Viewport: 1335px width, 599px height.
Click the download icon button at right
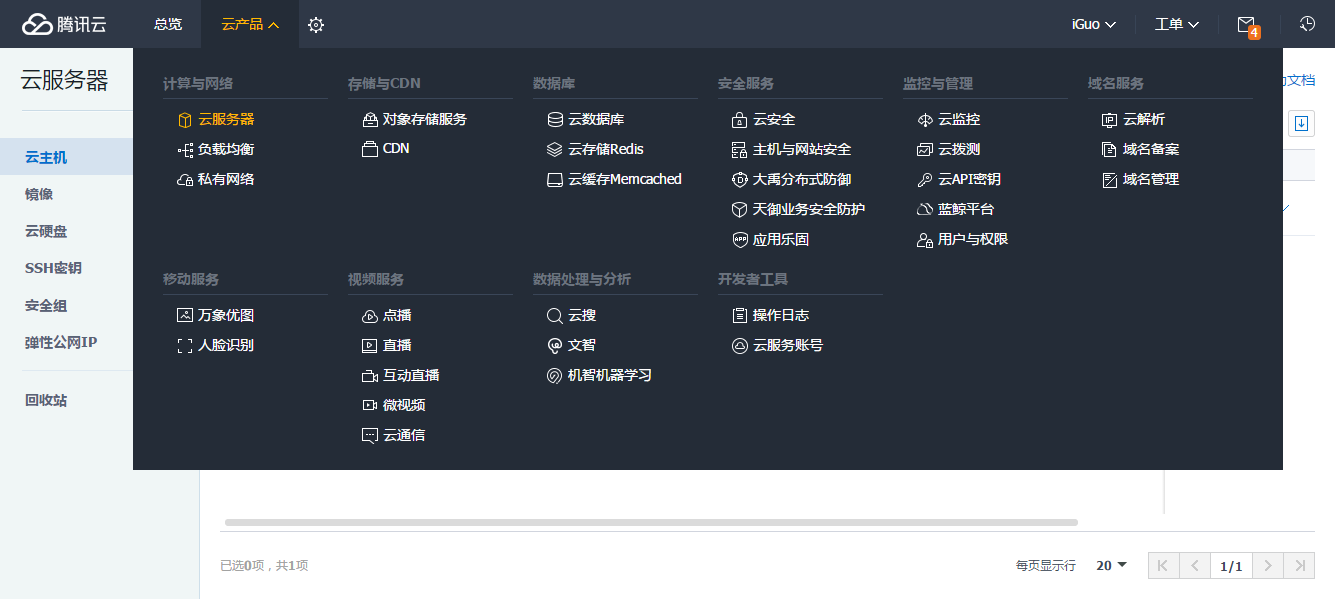tap(1301, 123)
